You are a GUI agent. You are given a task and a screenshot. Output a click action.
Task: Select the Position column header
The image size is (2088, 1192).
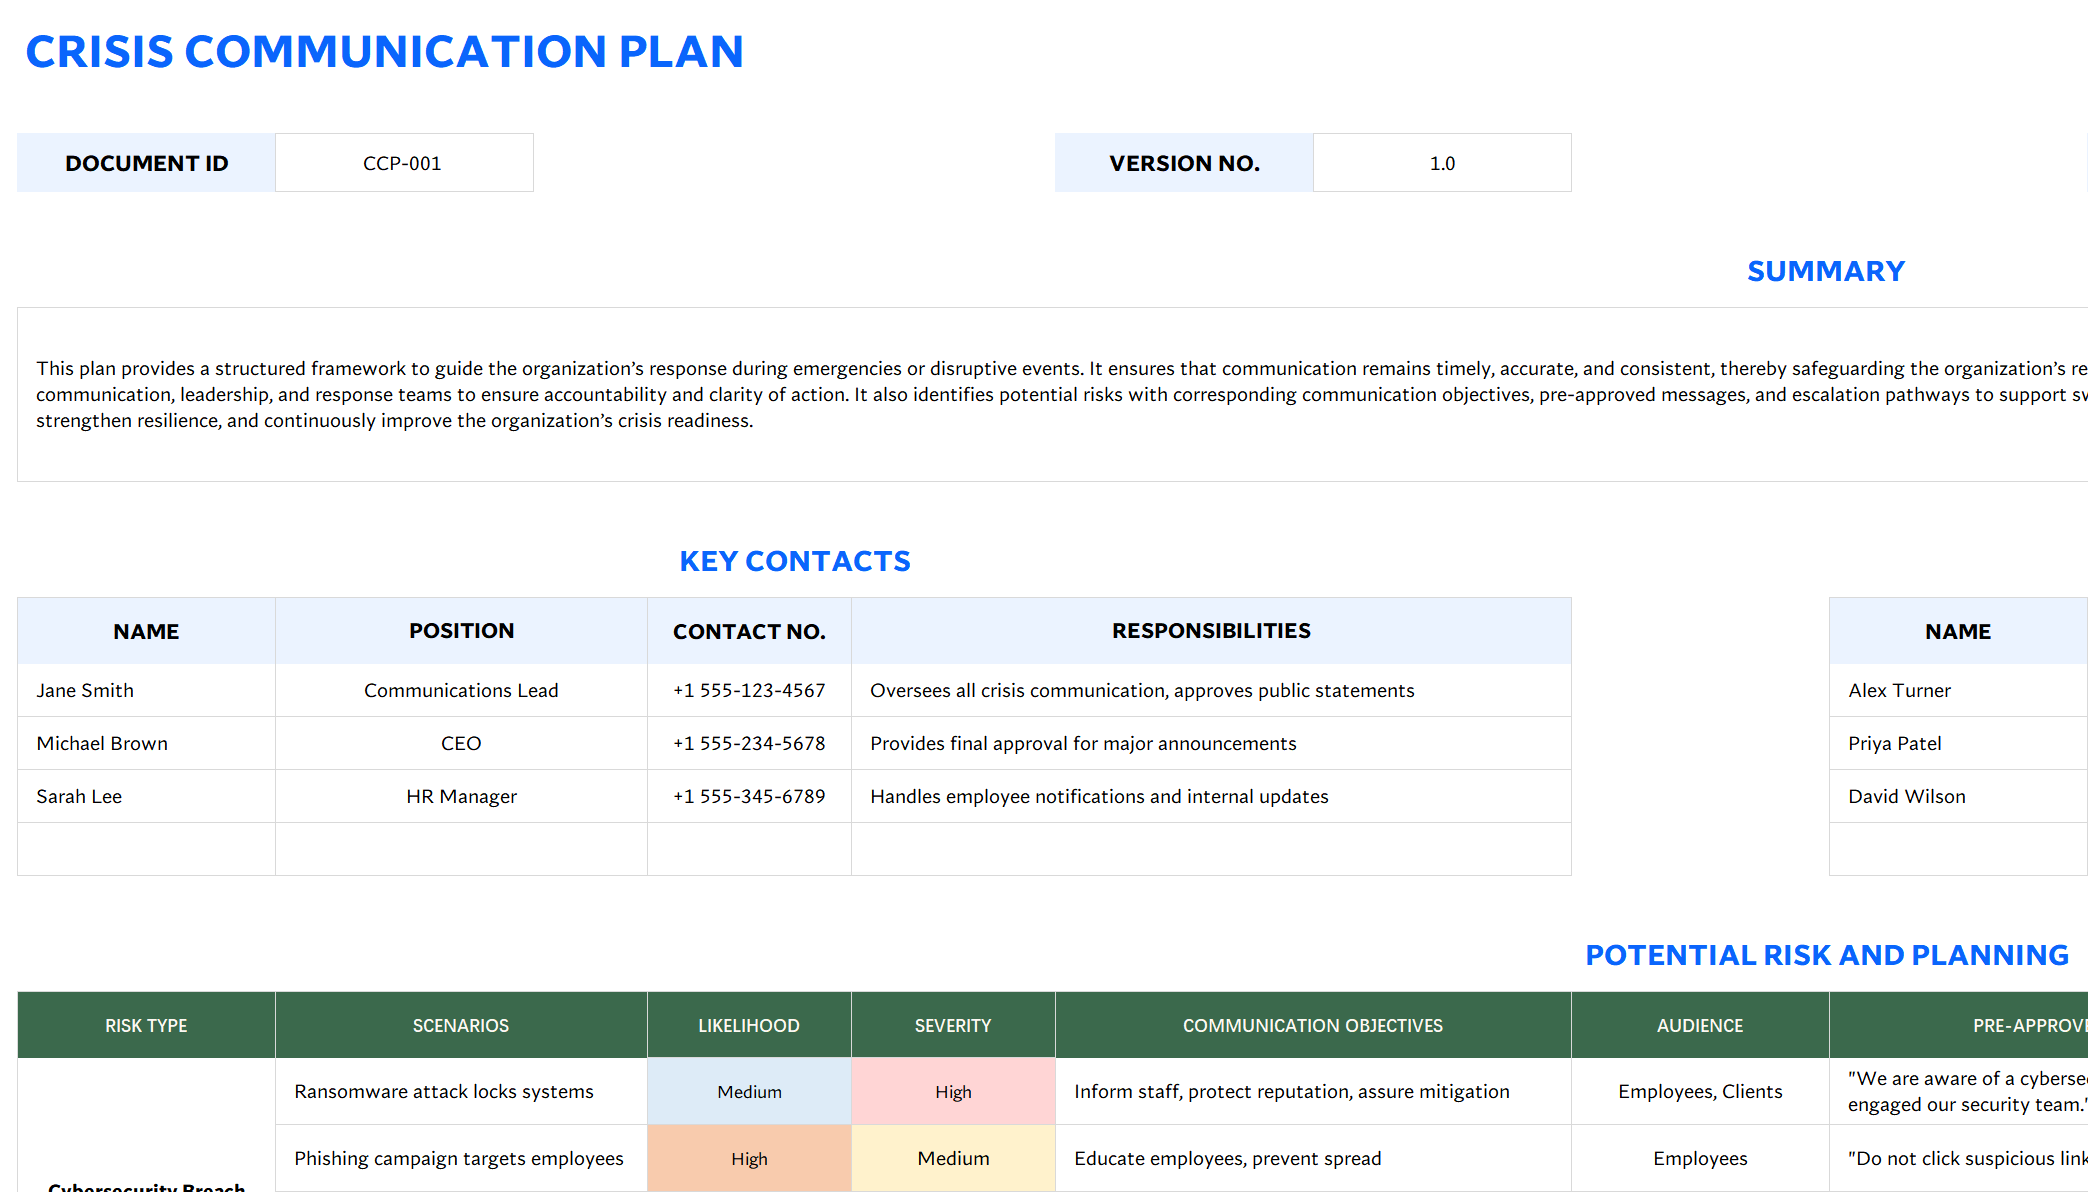pyautogui.click(x=461, y=631)
